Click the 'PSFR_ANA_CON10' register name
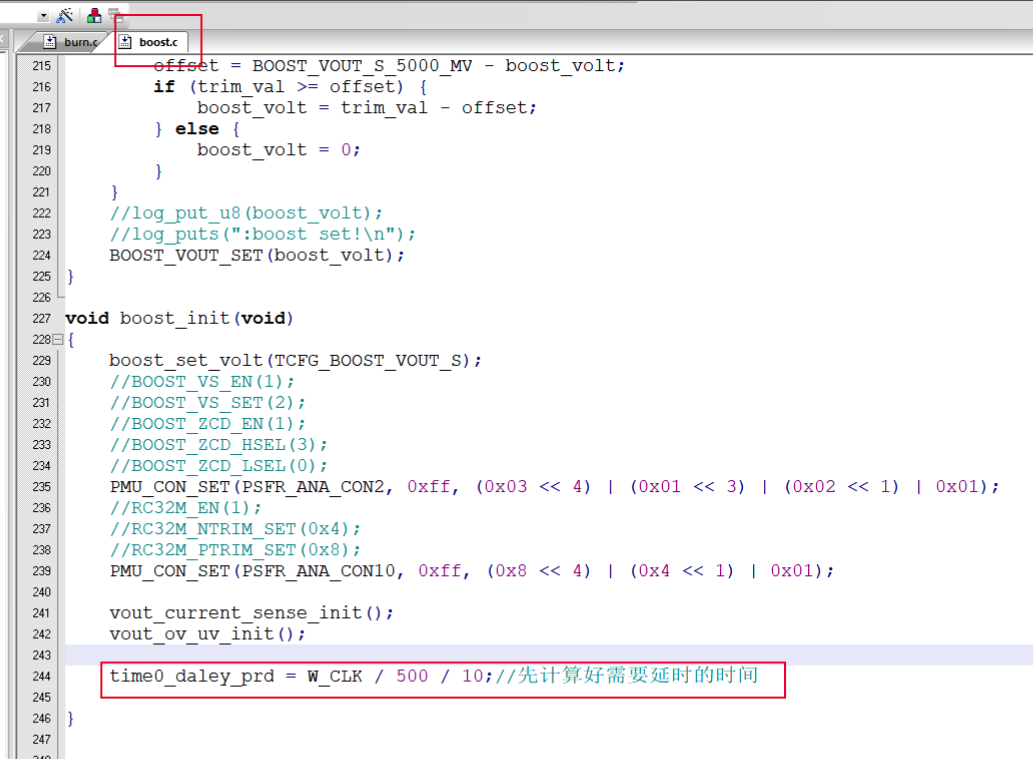This screenshot has height=759, width=1033. 319,571
